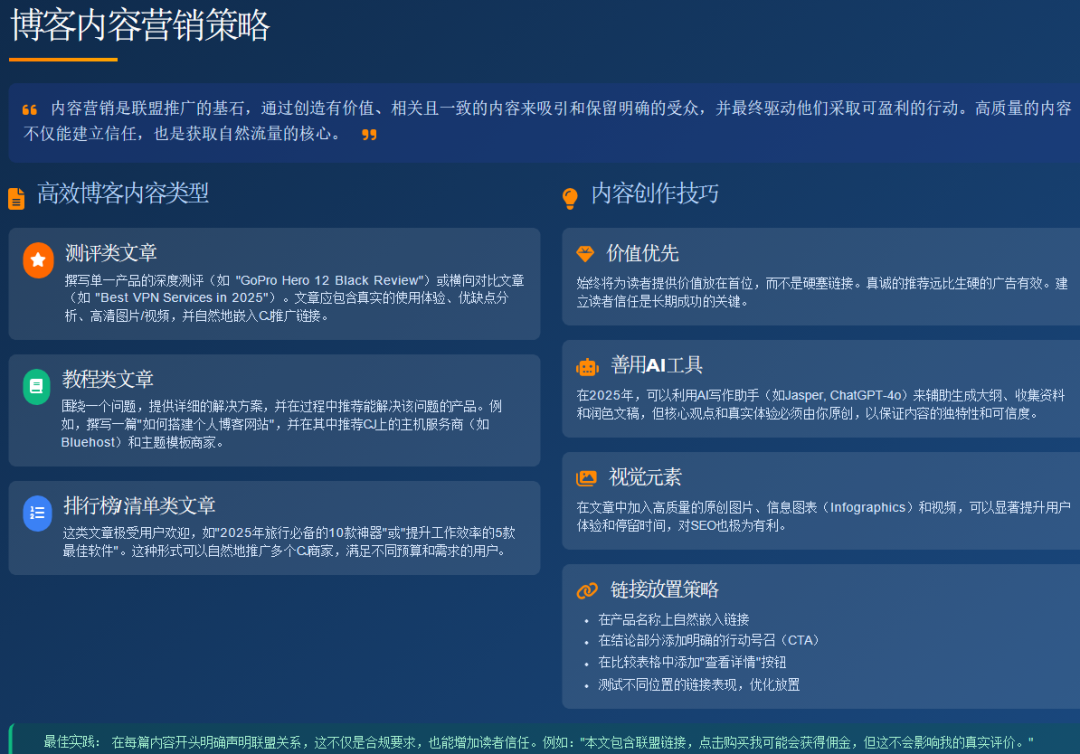This screenshot has height=754, width=1080.
Task: Click the 链接放置策略 heading
Action: pyautogui.click(x=666, y=590)
